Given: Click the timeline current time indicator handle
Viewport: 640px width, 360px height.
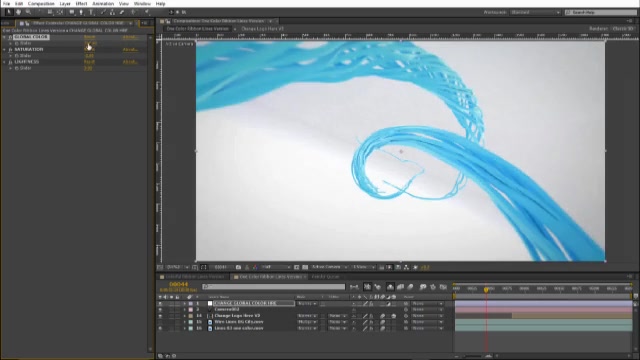Looking at the screenshot, I should coord(486,289).
